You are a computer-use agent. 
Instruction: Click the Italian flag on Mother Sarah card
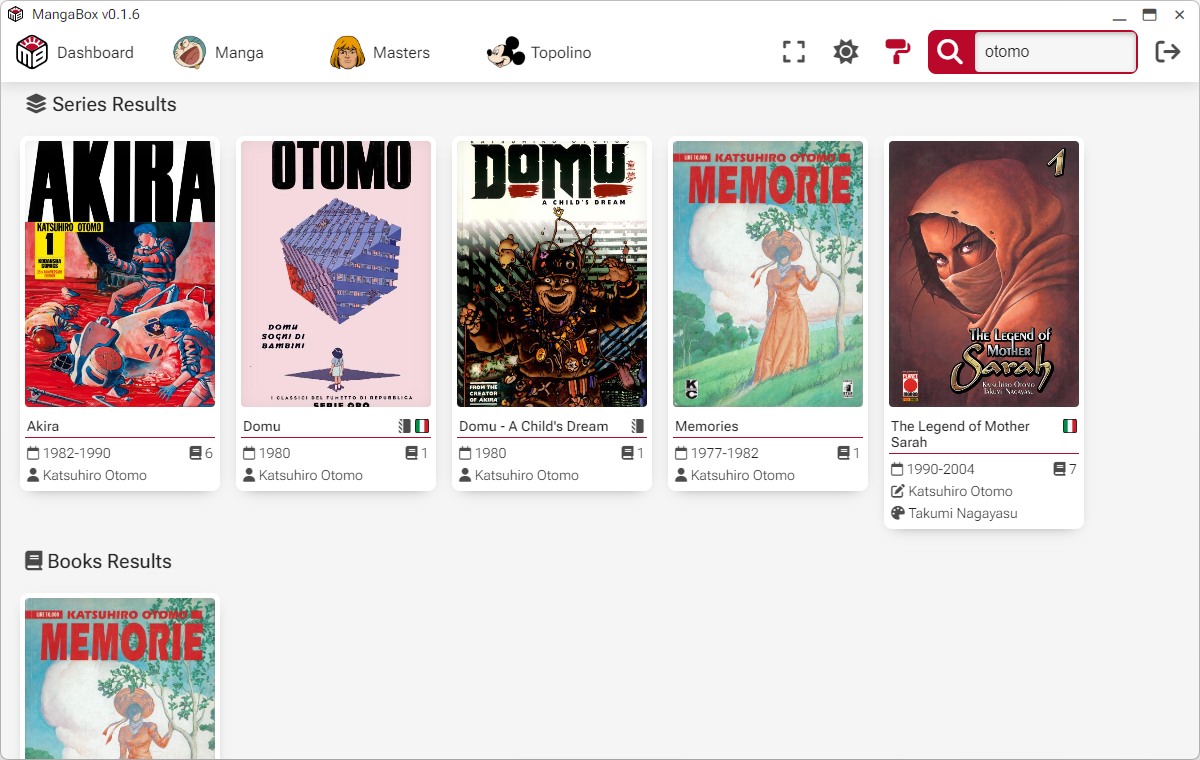tap(1070, 426)
